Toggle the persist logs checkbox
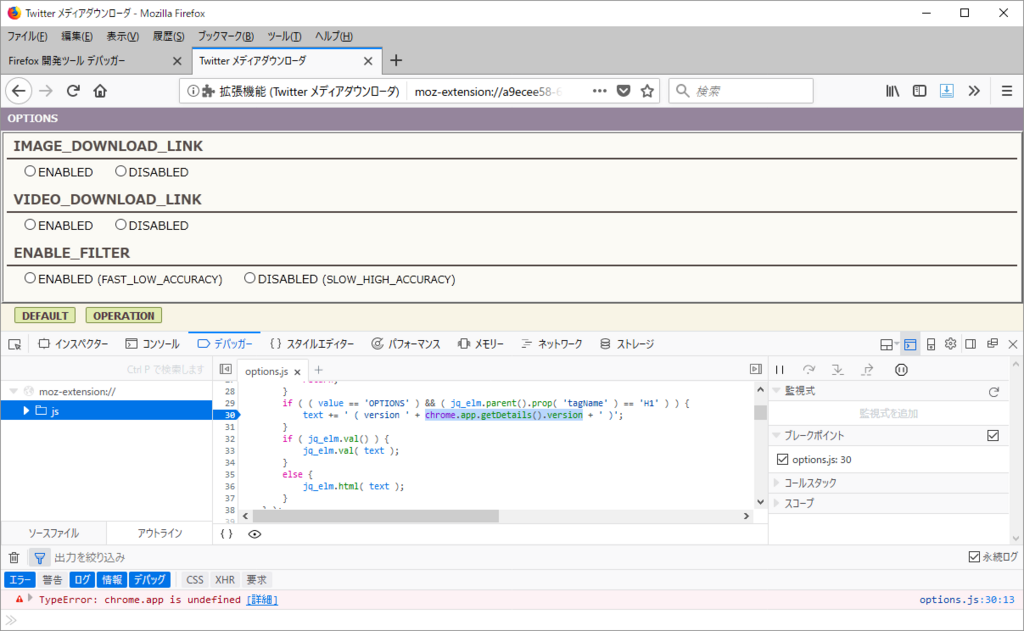Screen dimensions: 1024x631 coord(974,557)
